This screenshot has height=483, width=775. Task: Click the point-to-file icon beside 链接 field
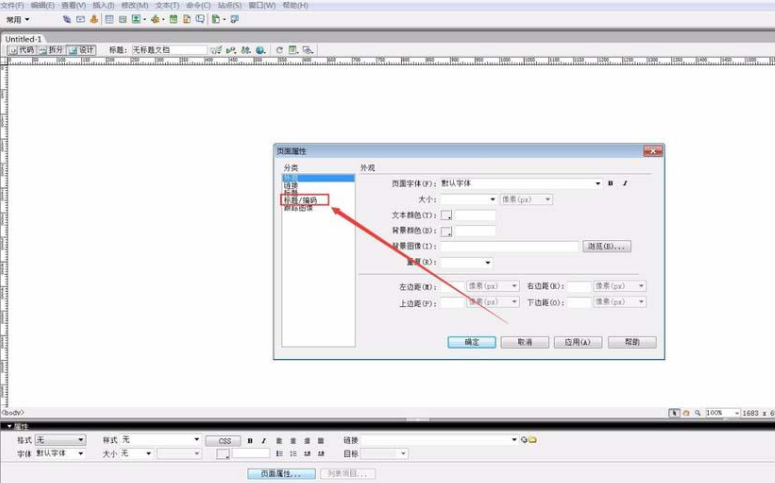tap(524, 439)
